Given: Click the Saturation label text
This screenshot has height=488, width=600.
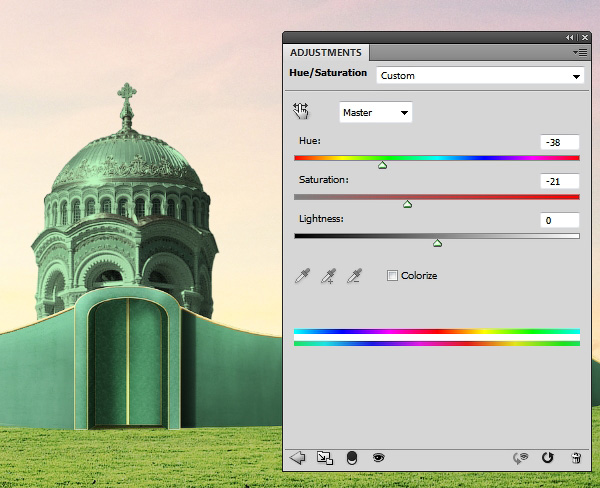Looking at the screenshot, I should pos(324,180).
